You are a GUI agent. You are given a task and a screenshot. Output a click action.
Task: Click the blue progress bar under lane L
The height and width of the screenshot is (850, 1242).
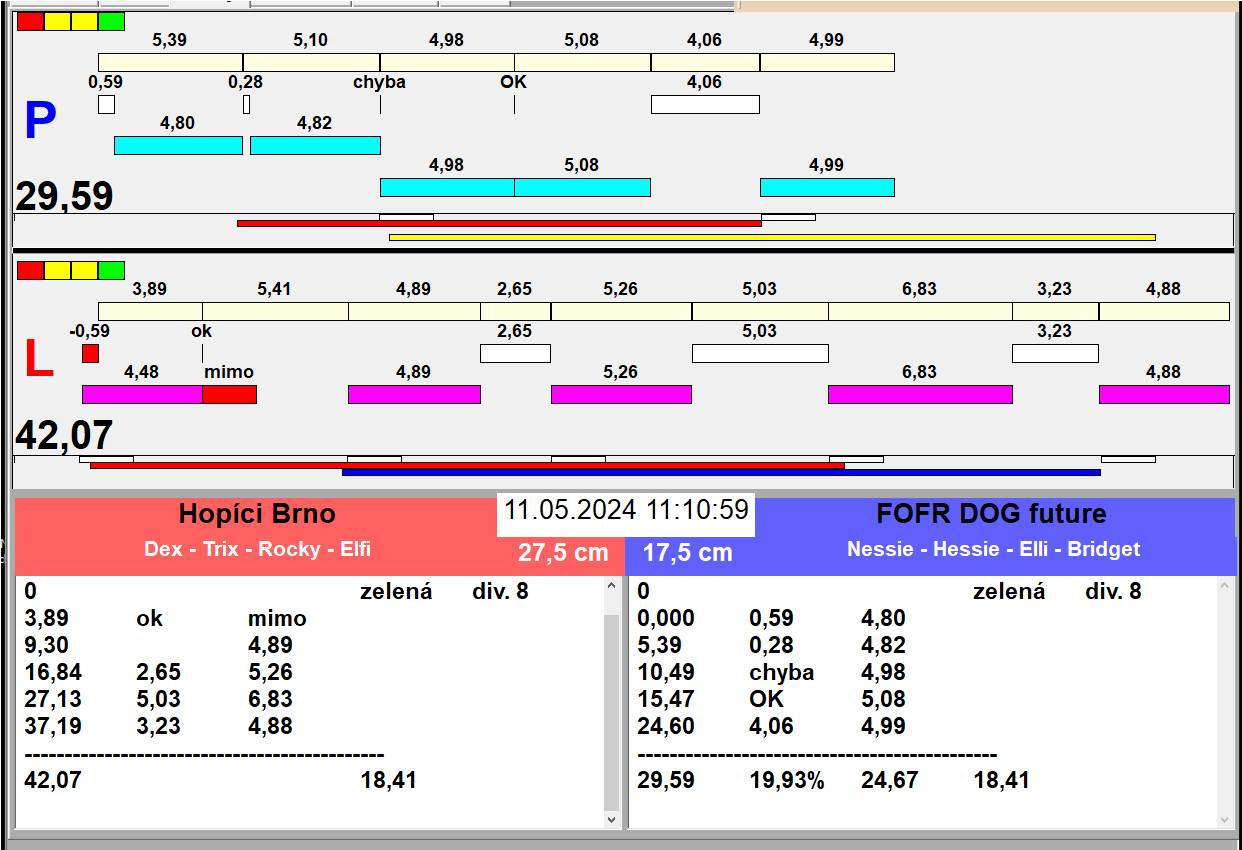click(x=721, y=472)
